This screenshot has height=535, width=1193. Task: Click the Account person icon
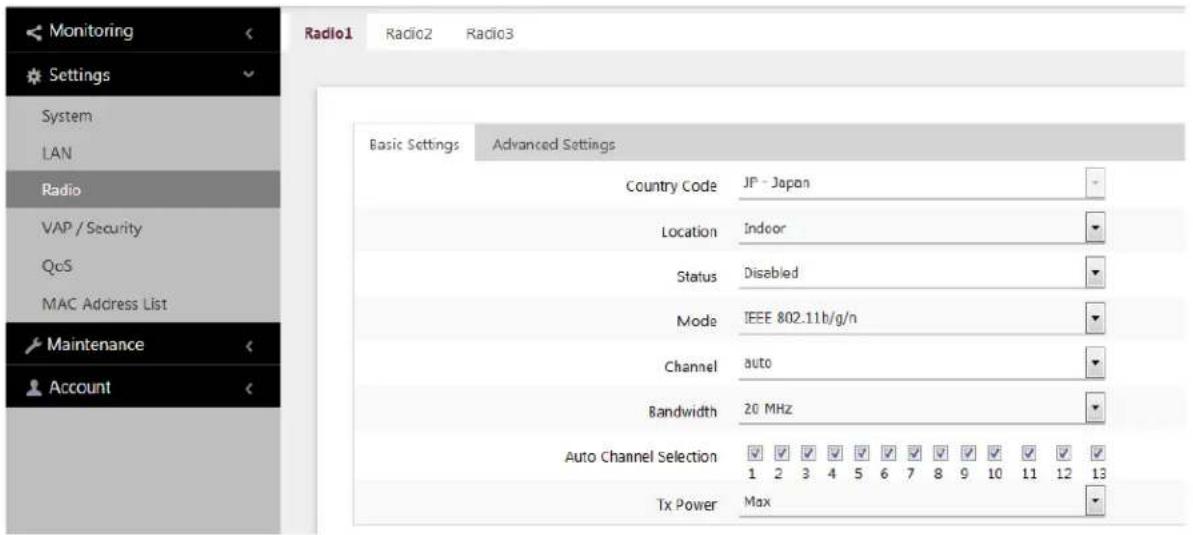[34, 387]
